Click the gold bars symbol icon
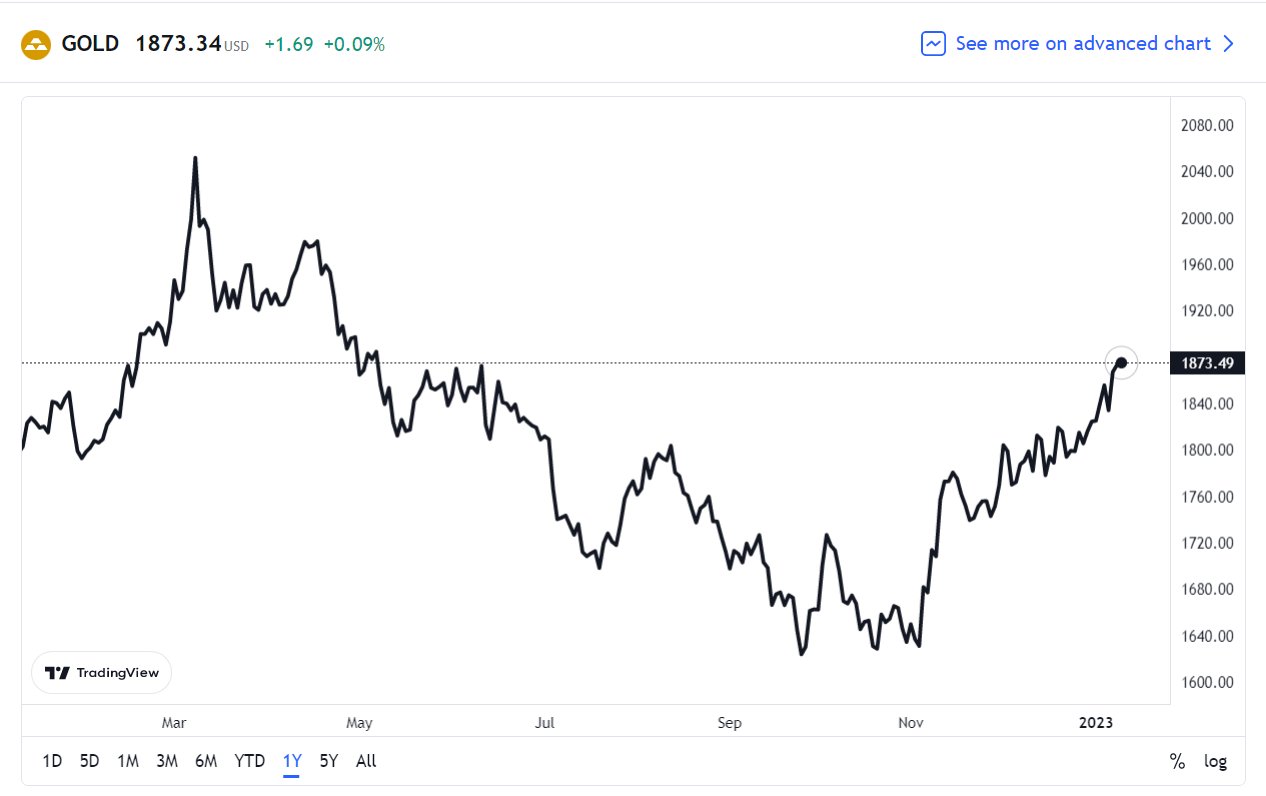 pyautogui.click(x=36, y=45)
